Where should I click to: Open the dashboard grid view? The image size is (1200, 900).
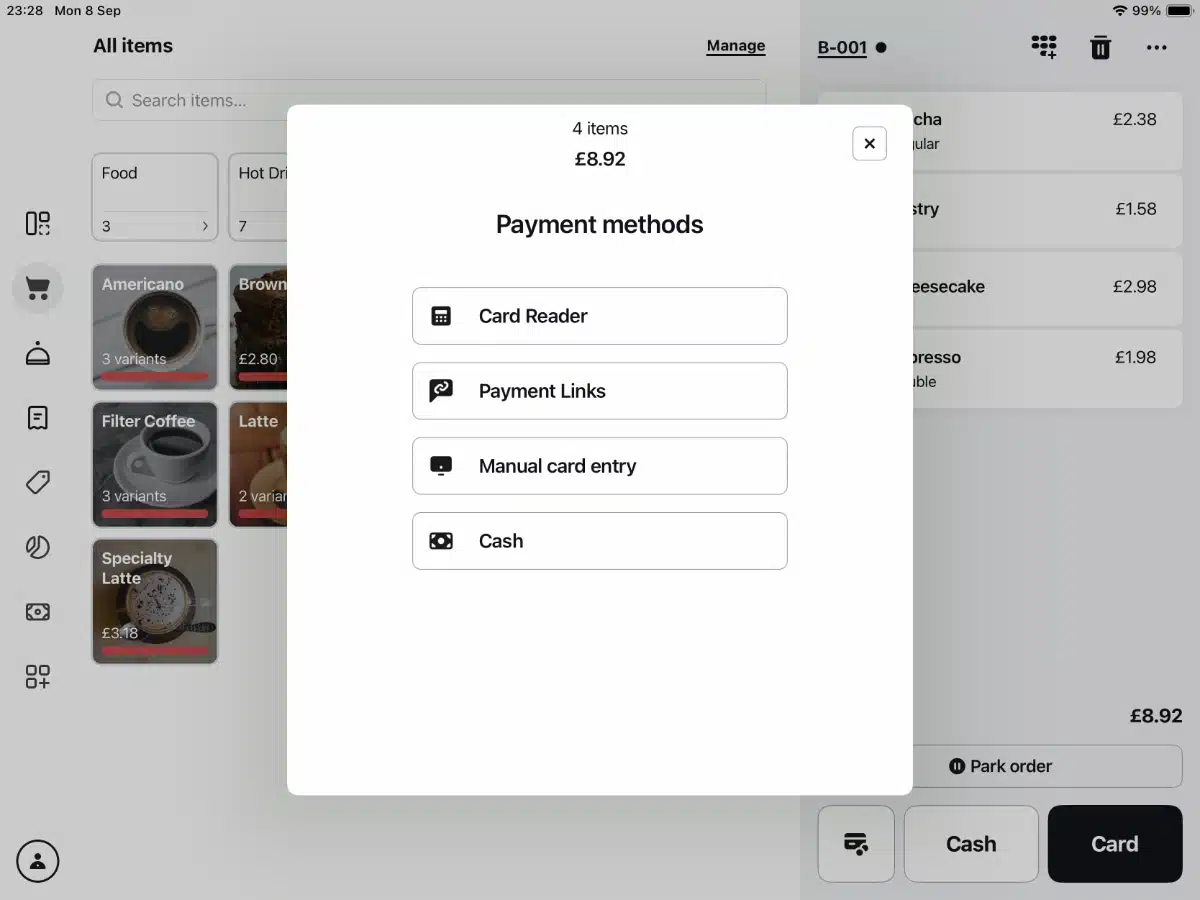pos(37,224)
